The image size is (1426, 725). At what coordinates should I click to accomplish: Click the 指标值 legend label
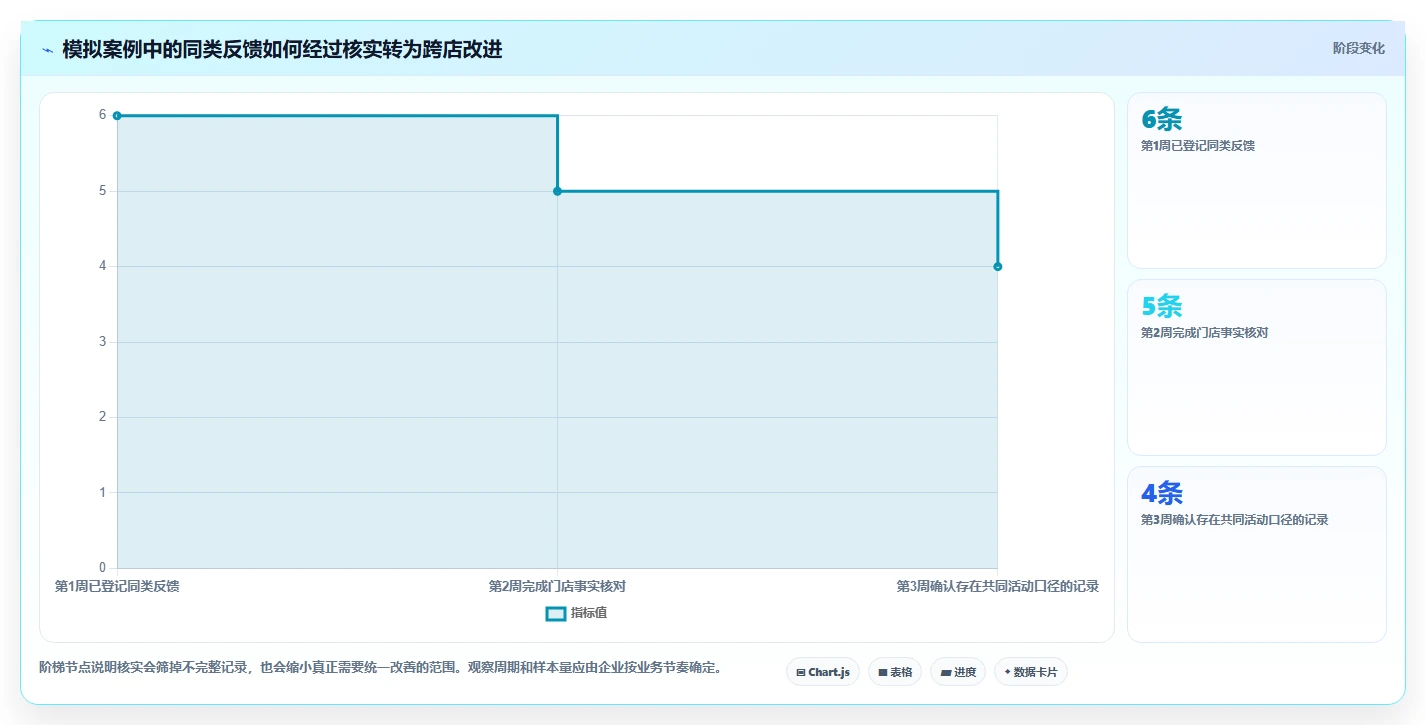(x=589, y=613)
